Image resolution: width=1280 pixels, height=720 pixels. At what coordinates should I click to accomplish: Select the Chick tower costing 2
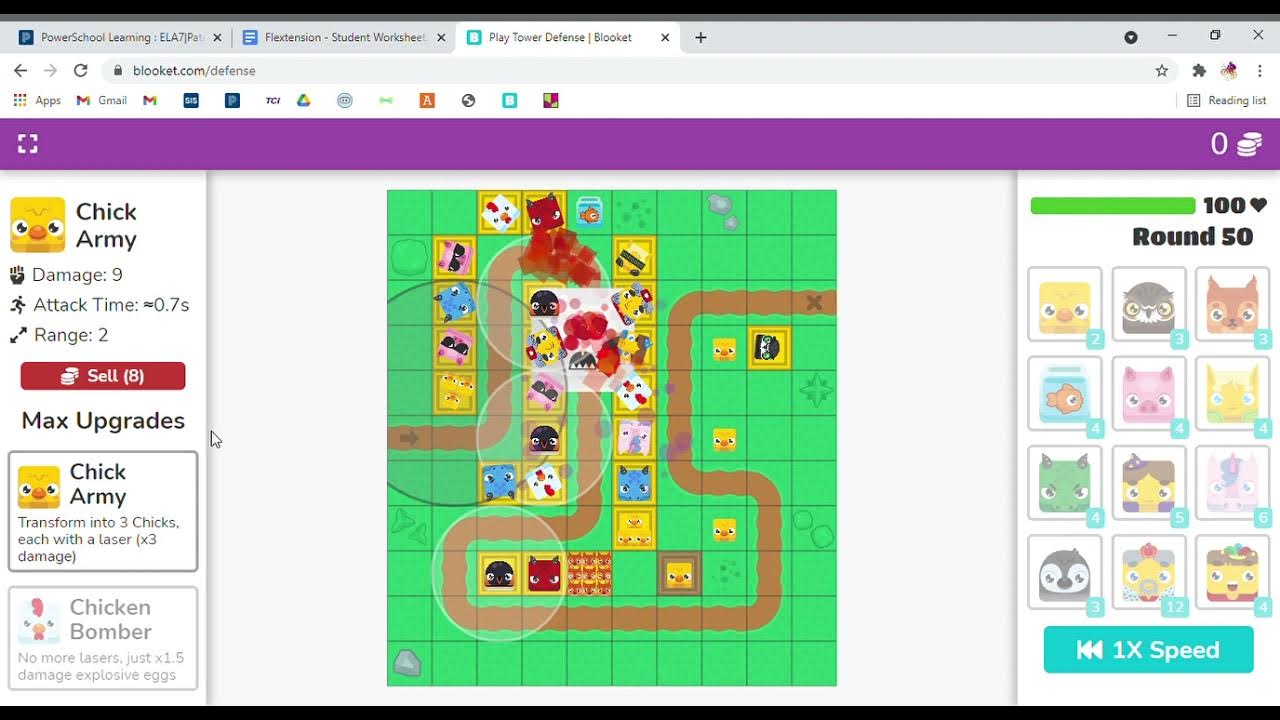click(1065, 305)
